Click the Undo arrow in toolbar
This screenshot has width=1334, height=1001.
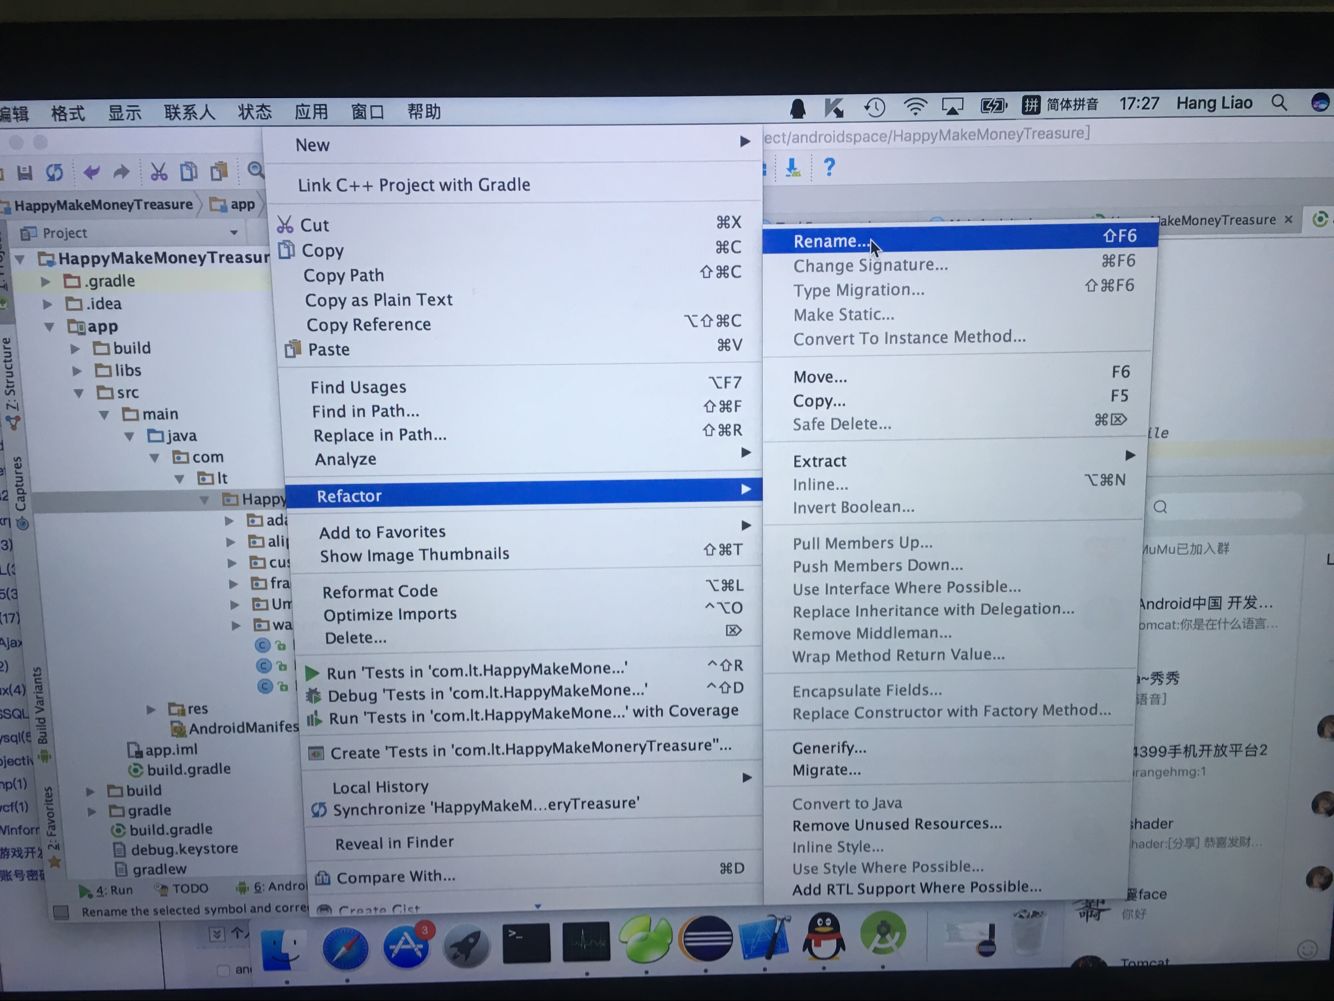tap(91, 172)
